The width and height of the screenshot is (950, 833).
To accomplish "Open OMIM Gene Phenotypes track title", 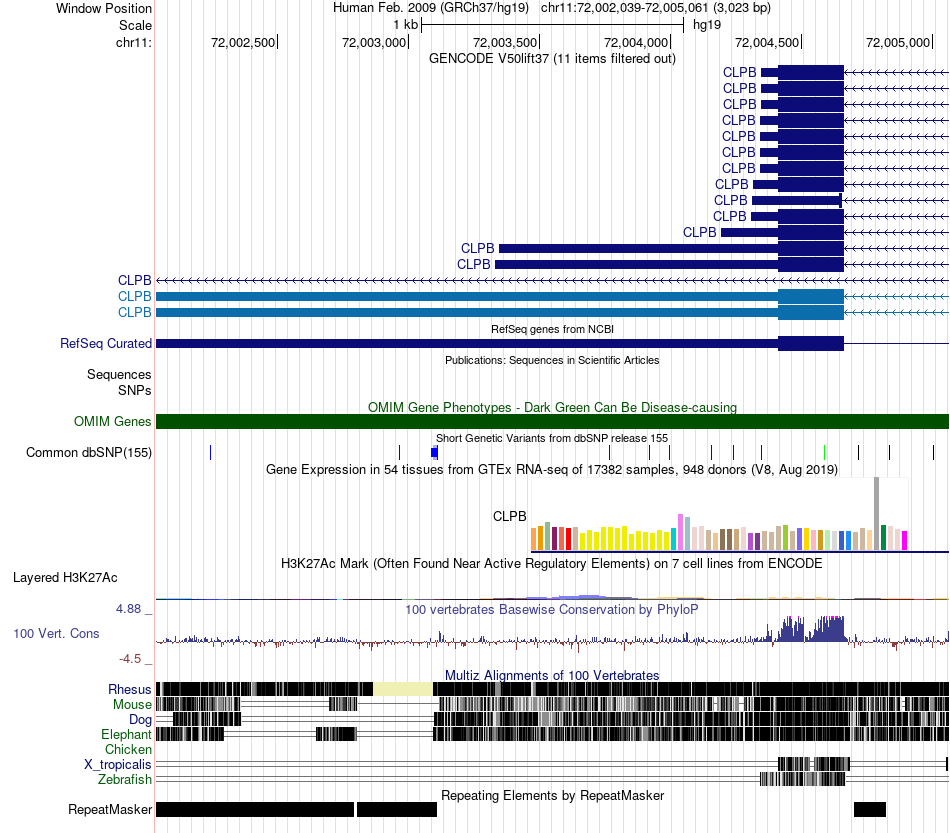I will click(552, 407).
